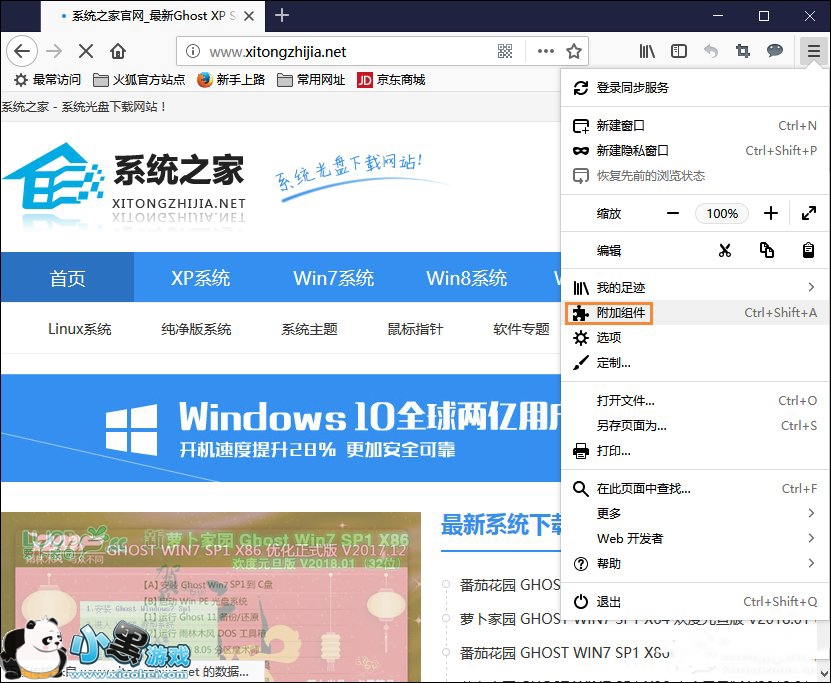The width and height of the screenshot is (831, 683).
Task: Select 登录同步服务 menu entry
Action: click(695, 88)
